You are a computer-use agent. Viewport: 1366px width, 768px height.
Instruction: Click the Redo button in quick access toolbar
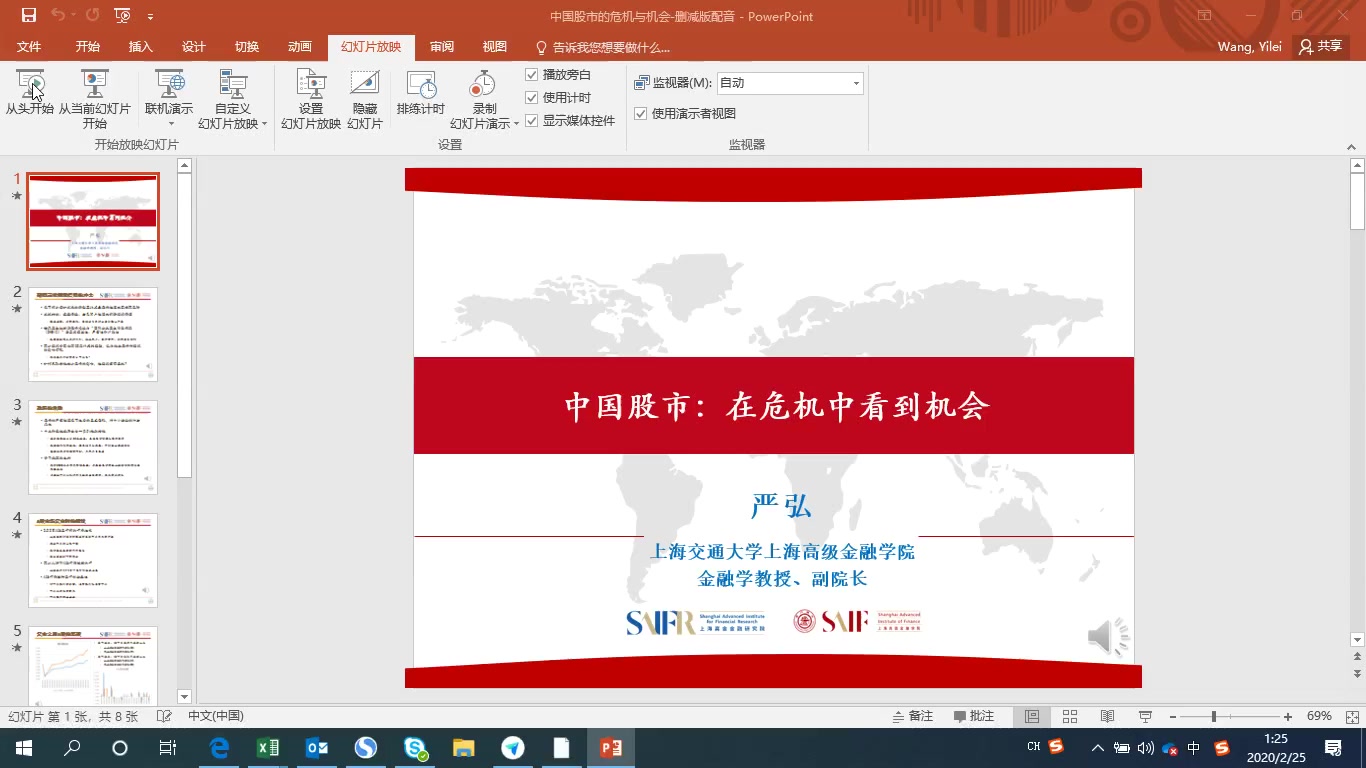pyautogui.click(x=92, y=15)
